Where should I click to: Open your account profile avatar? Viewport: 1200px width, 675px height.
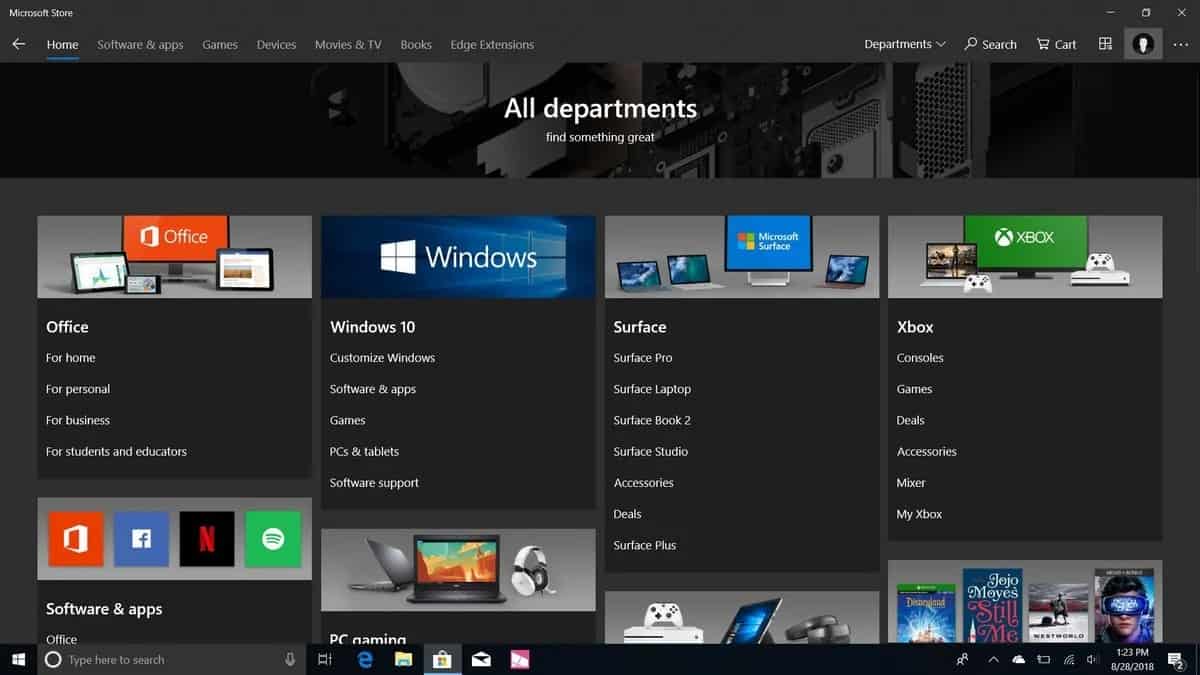point(1143,43)
